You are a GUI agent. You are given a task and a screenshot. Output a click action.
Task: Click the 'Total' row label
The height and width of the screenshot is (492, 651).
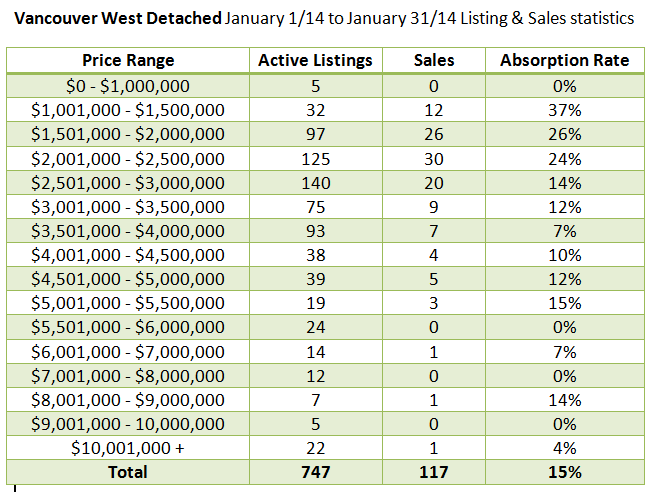click(x=128, y=472)
